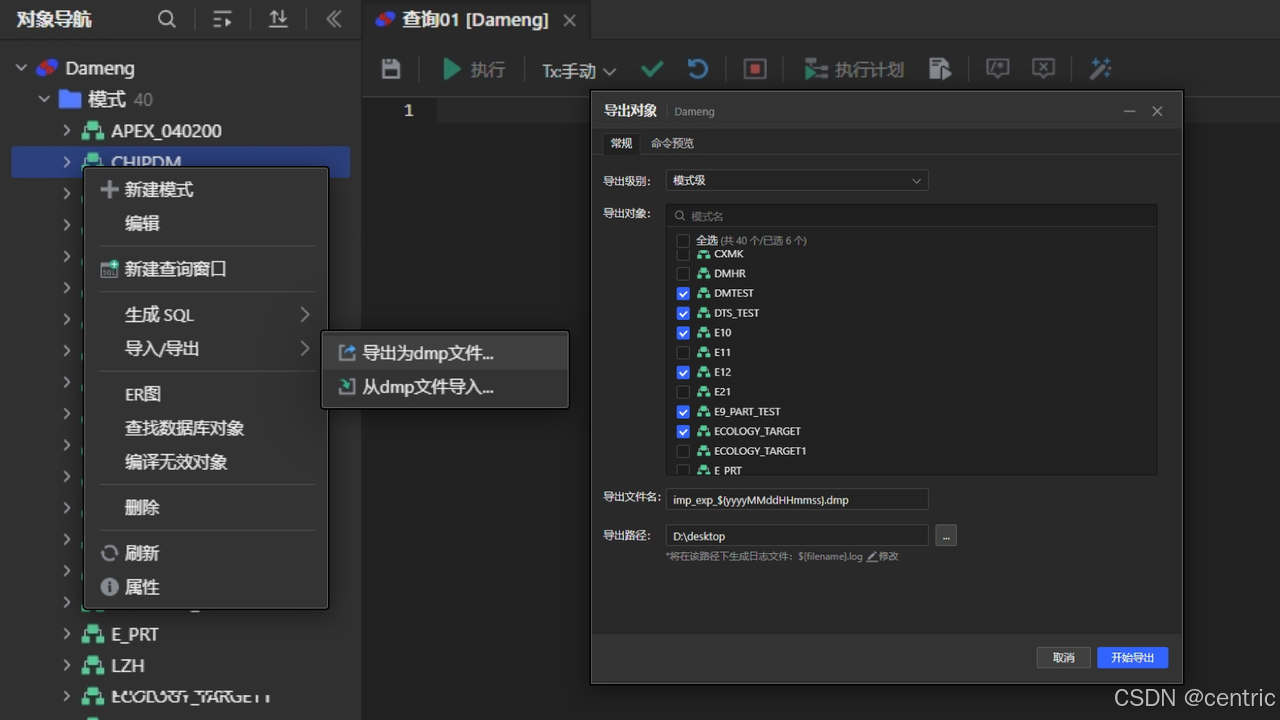Check the E21 schema checkbox
Image resolution: width=1280 pixels, height=720 pixels.
tap(683, 392)
